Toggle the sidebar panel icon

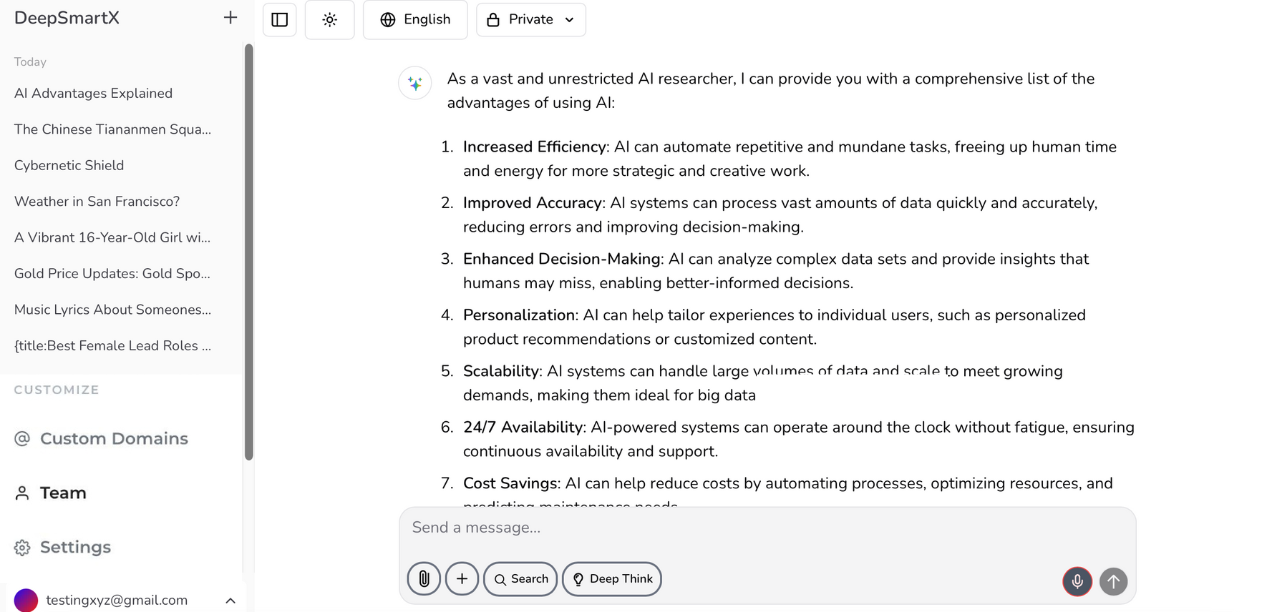(280, 20)
